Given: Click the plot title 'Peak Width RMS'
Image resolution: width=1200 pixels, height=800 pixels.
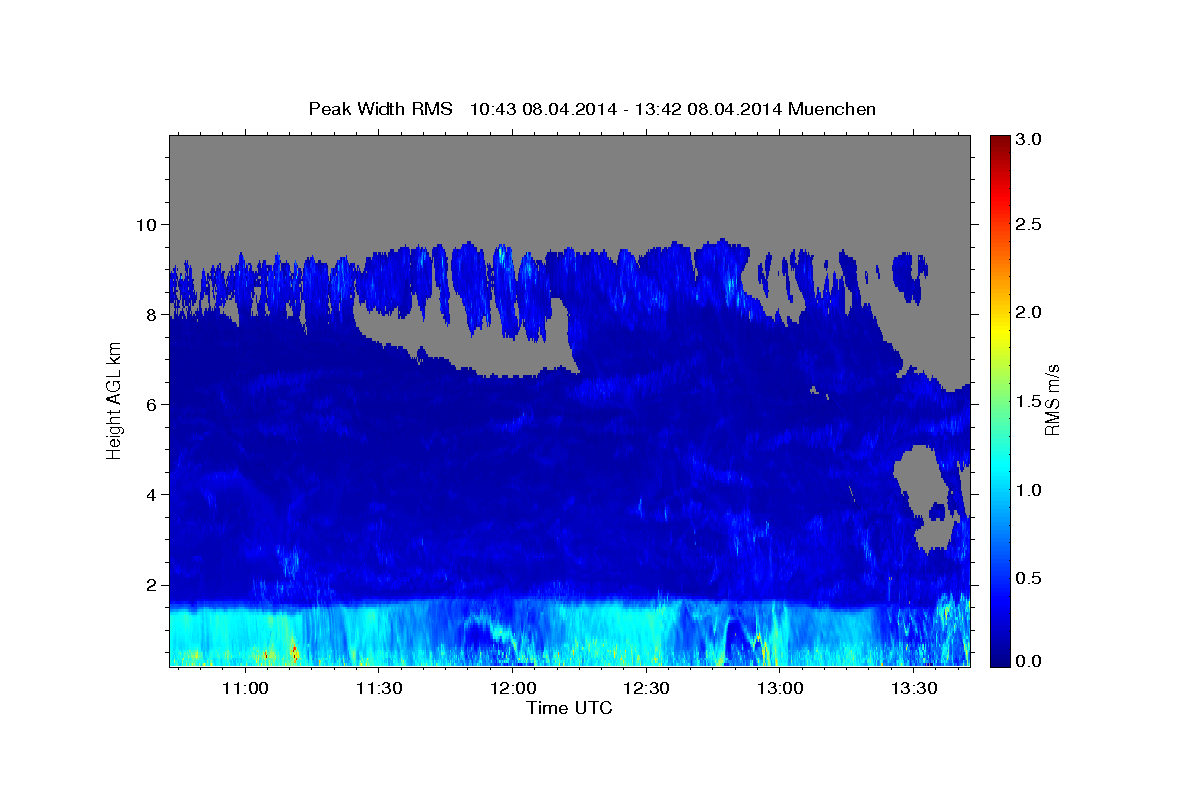Looking at the screenshot, I should [x=380, y=109].
